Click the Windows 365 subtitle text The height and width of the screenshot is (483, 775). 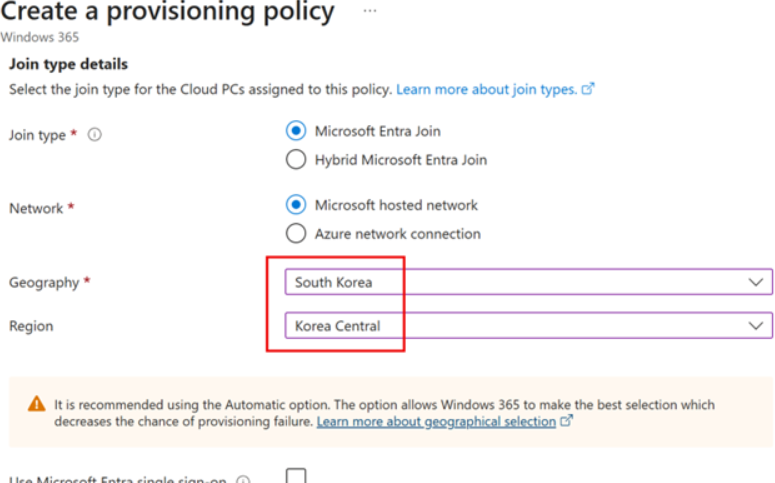(x=40, y=37)
